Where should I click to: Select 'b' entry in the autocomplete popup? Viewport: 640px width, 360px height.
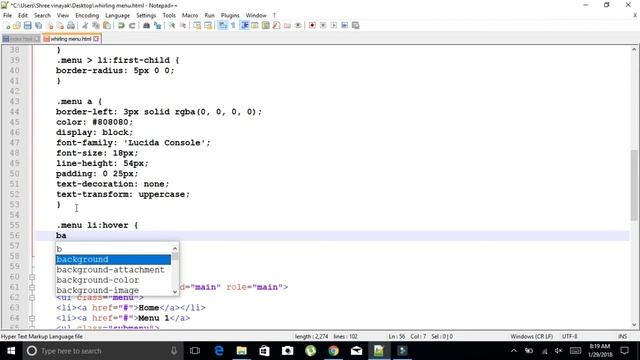tap(113, 249)
